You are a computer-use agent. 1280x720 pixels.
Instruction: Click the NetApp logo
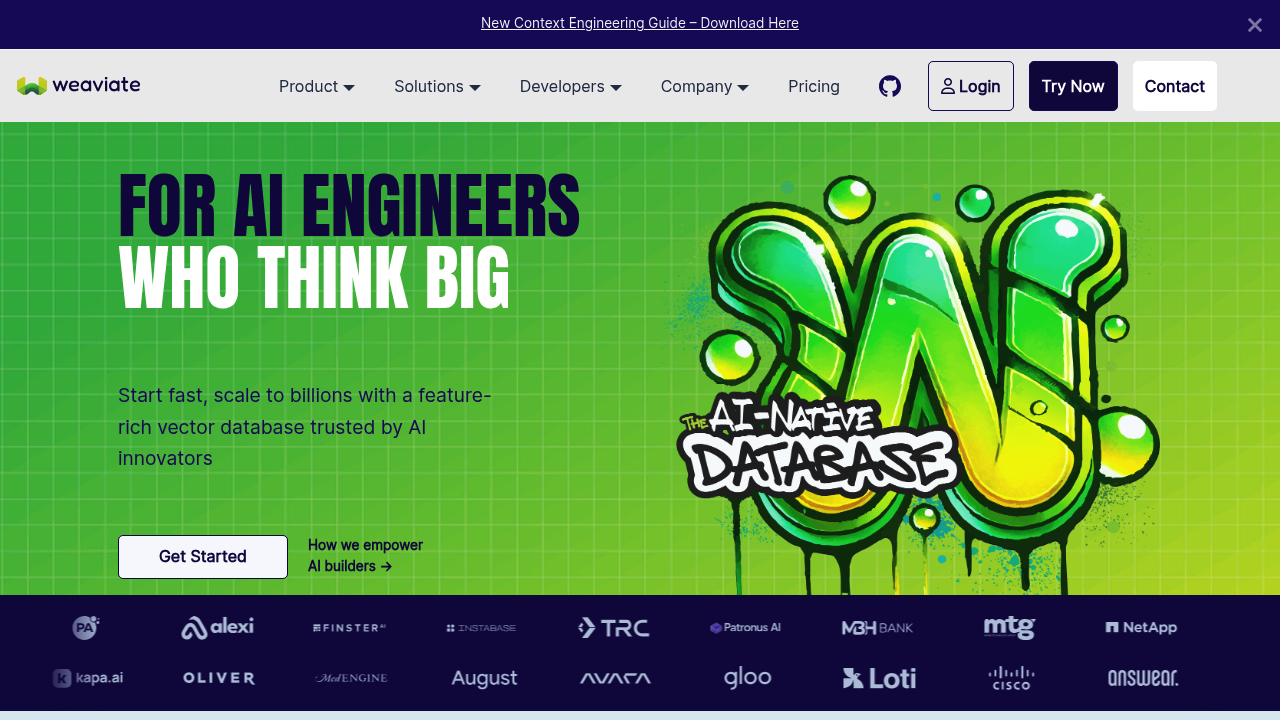click(1141, 627)
